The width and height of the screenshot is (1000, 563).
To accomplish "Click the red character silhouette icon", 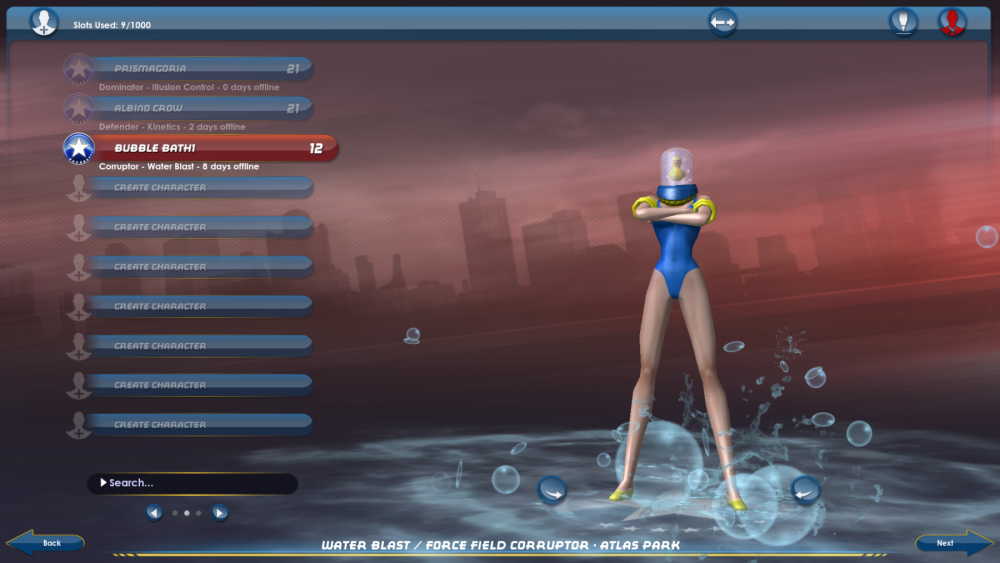I will click(952, 22).
